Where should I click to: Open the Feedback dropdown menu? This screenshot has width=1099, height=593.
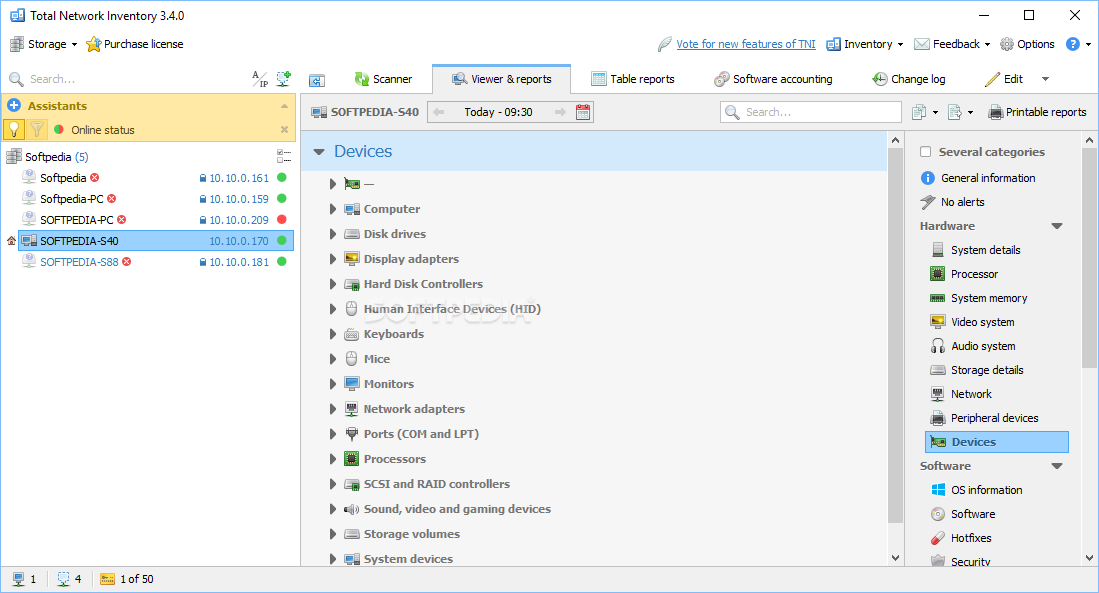953,44
